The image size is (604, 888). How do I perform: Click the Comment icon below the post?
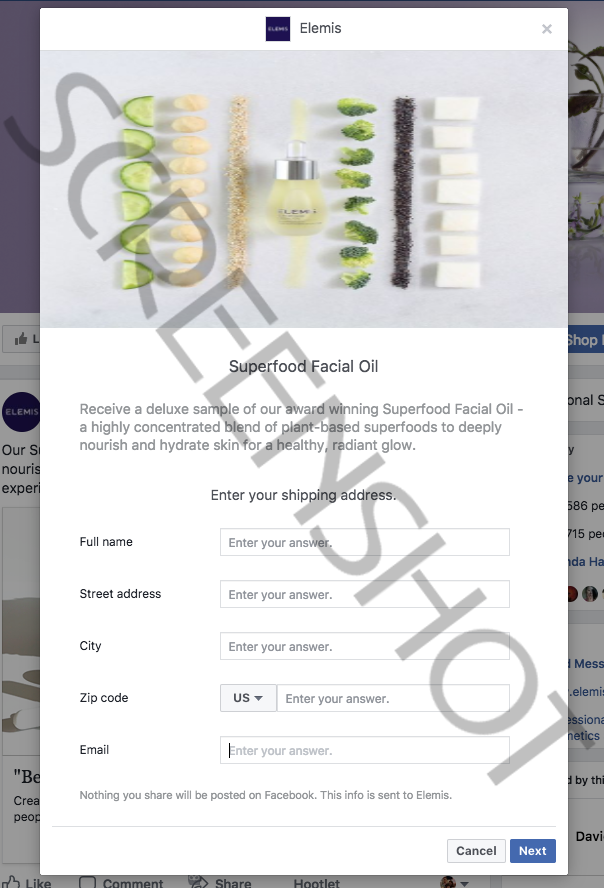coord(87,882)
